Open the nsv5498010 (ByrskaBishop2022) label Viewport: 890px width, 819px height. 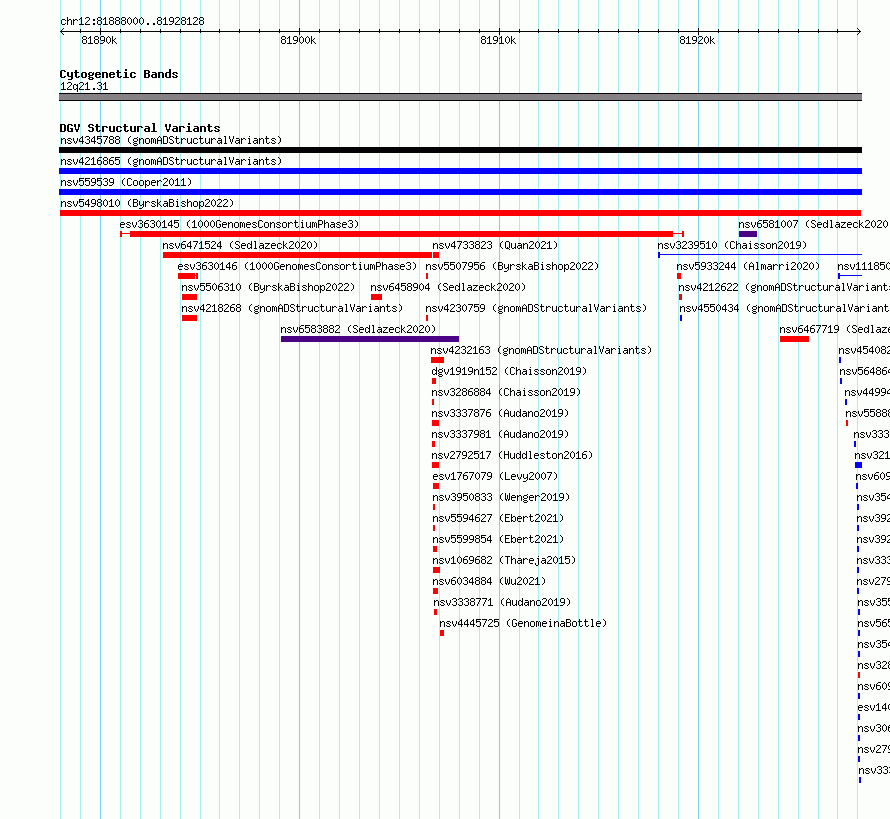tap(147, 203)
